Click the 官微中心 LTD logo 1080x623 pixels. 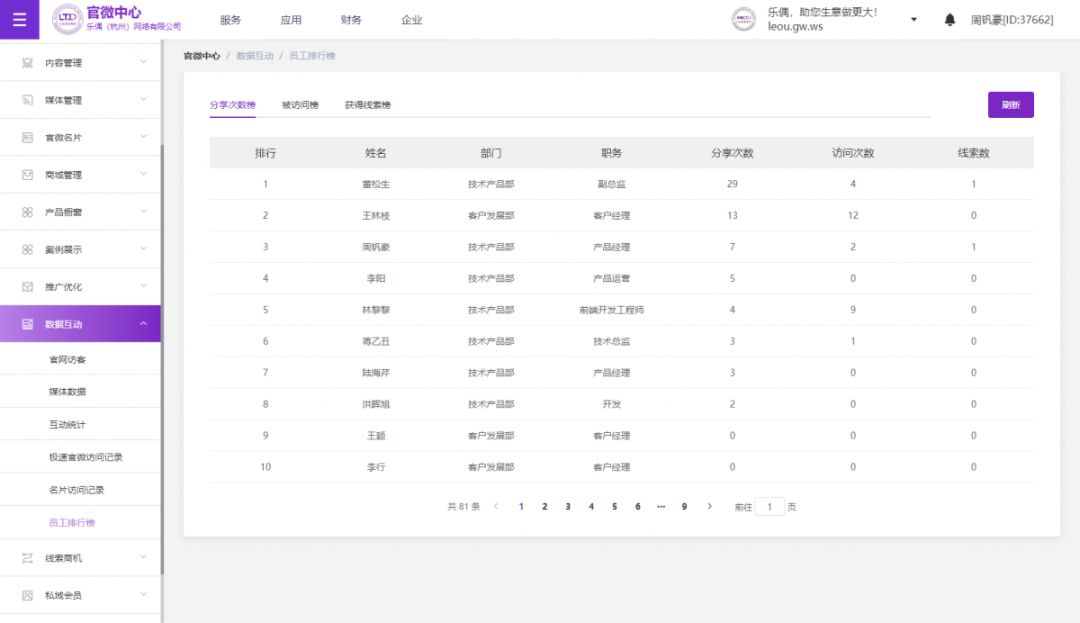tap(68, 19)
